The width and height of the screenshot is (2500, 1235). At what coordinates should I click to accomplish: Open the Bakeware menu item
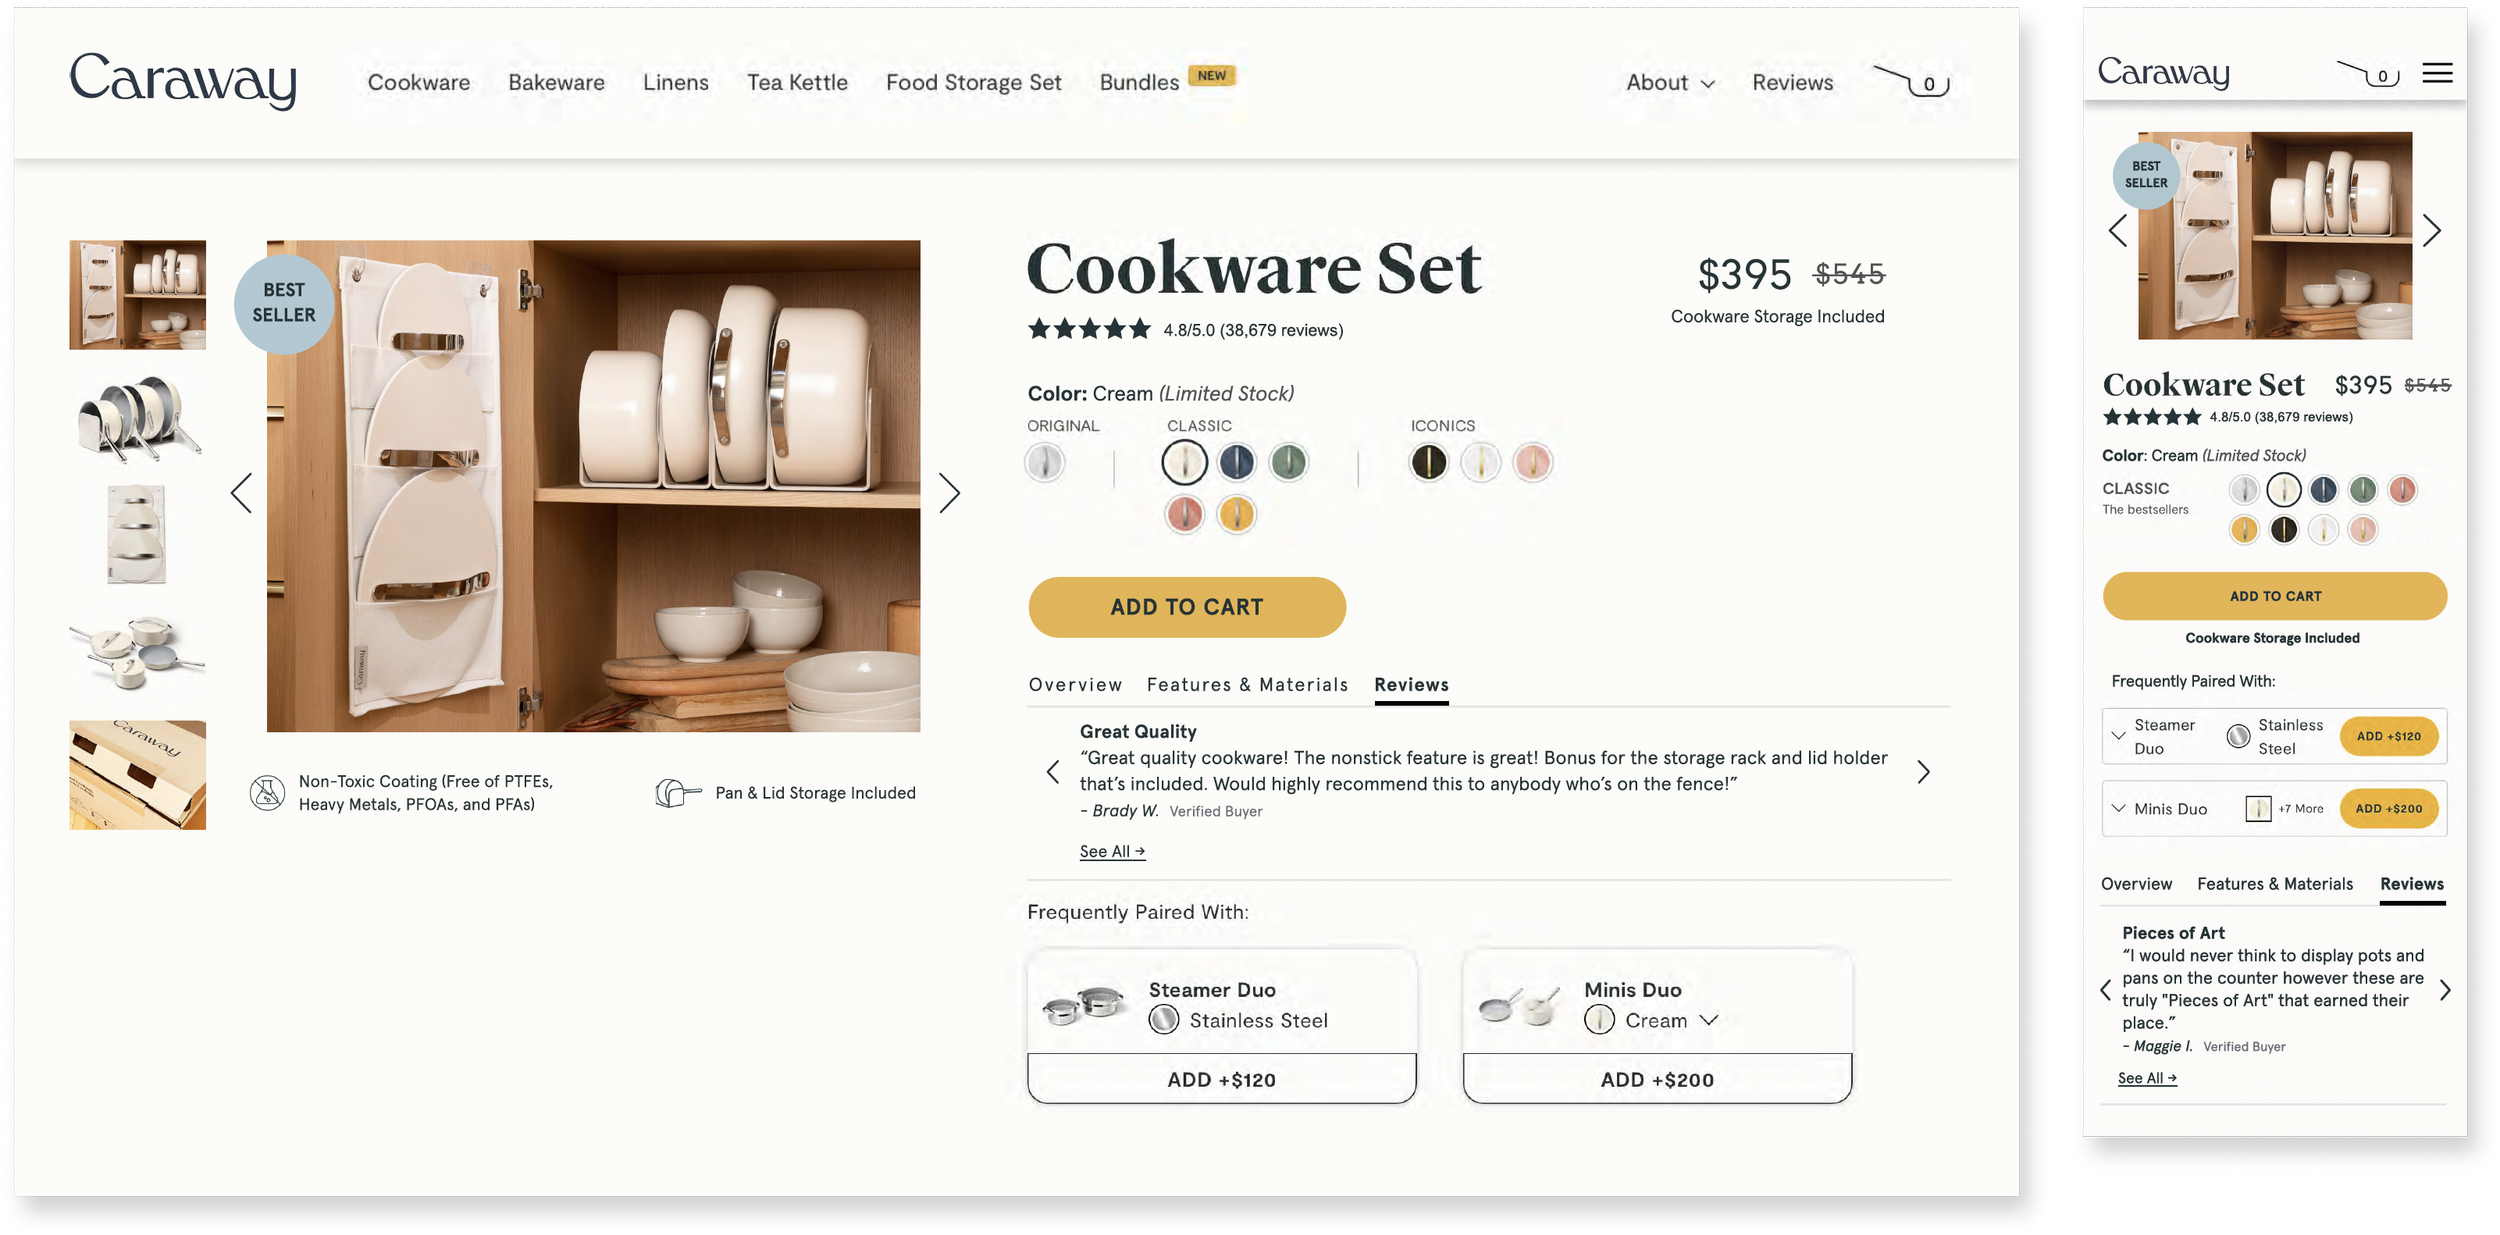point(556,83)
